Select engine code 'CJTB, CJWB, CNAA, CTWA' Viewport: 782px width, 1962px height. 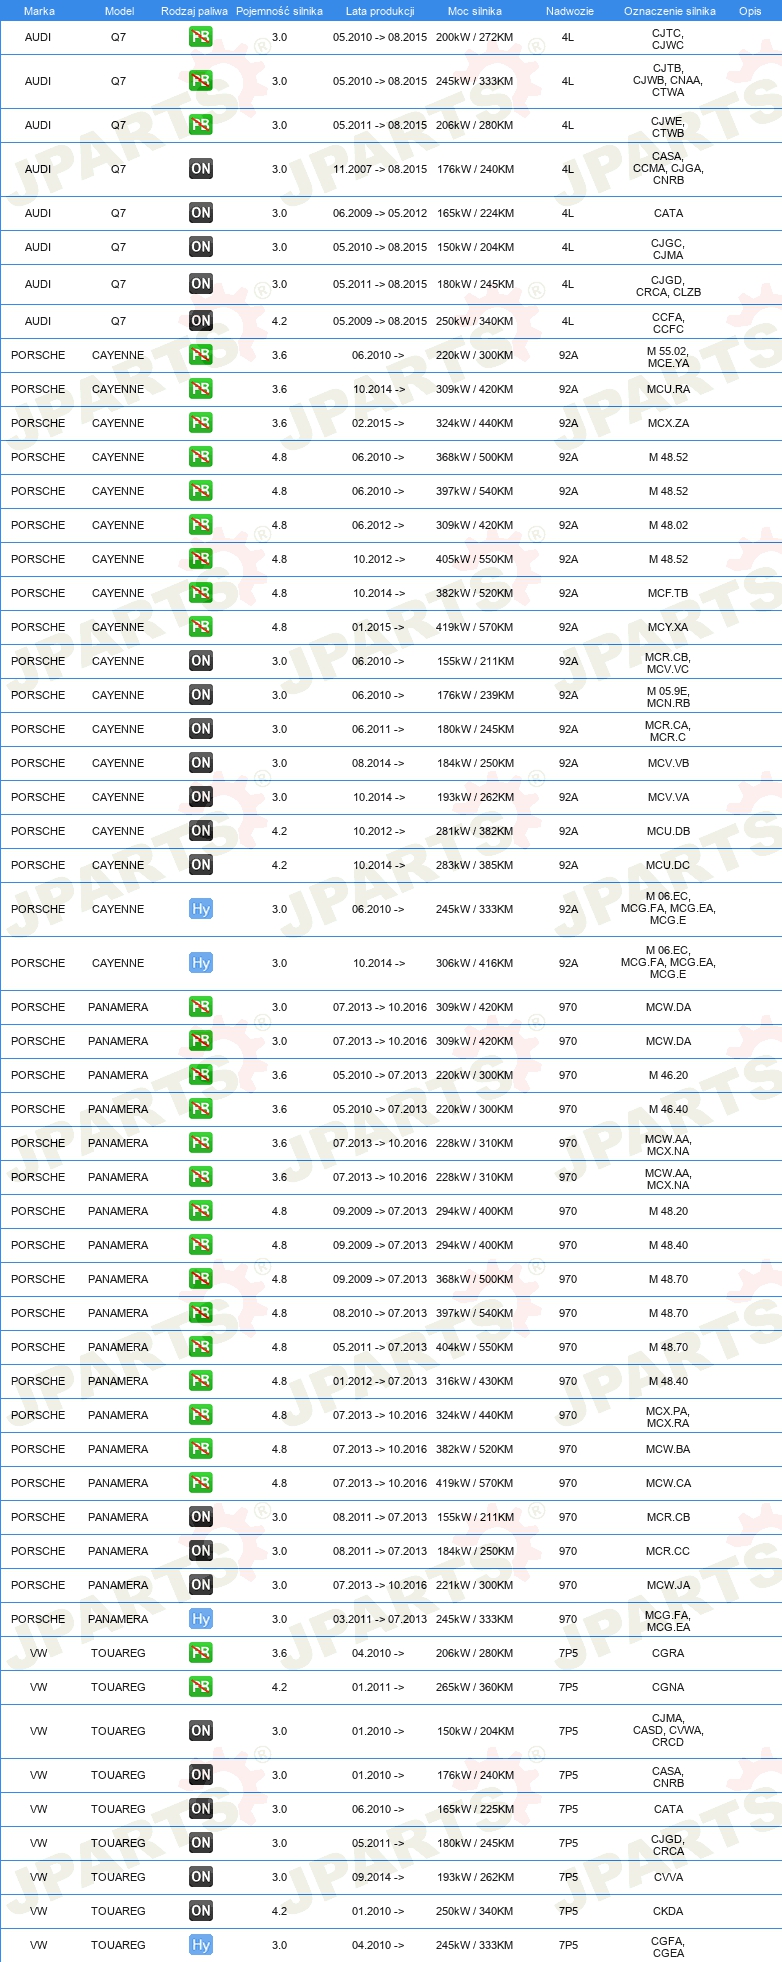668,80
